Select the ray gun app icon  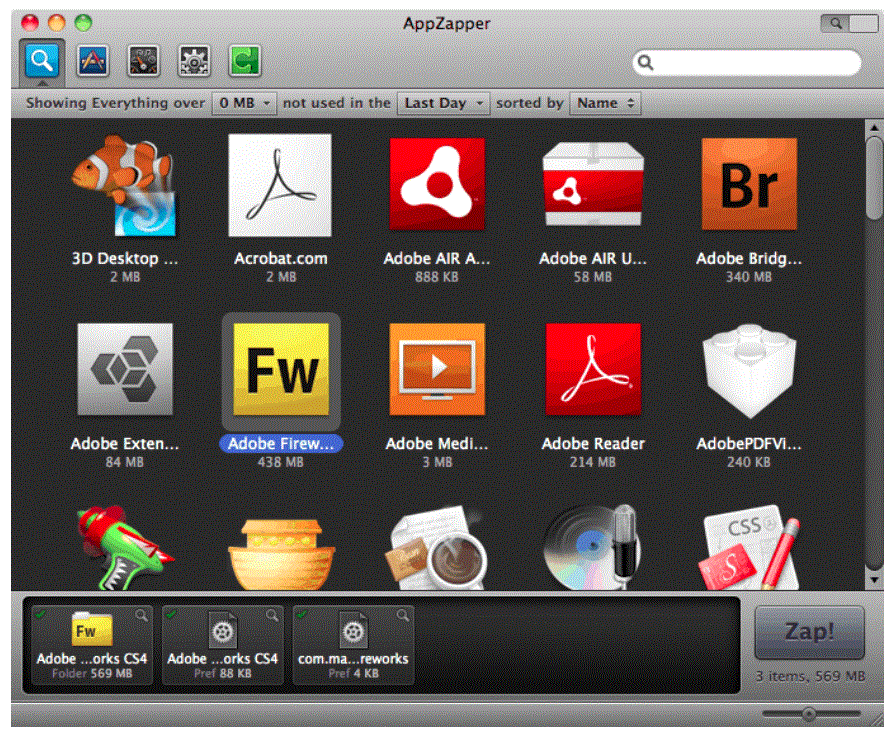tap(124, 547)
